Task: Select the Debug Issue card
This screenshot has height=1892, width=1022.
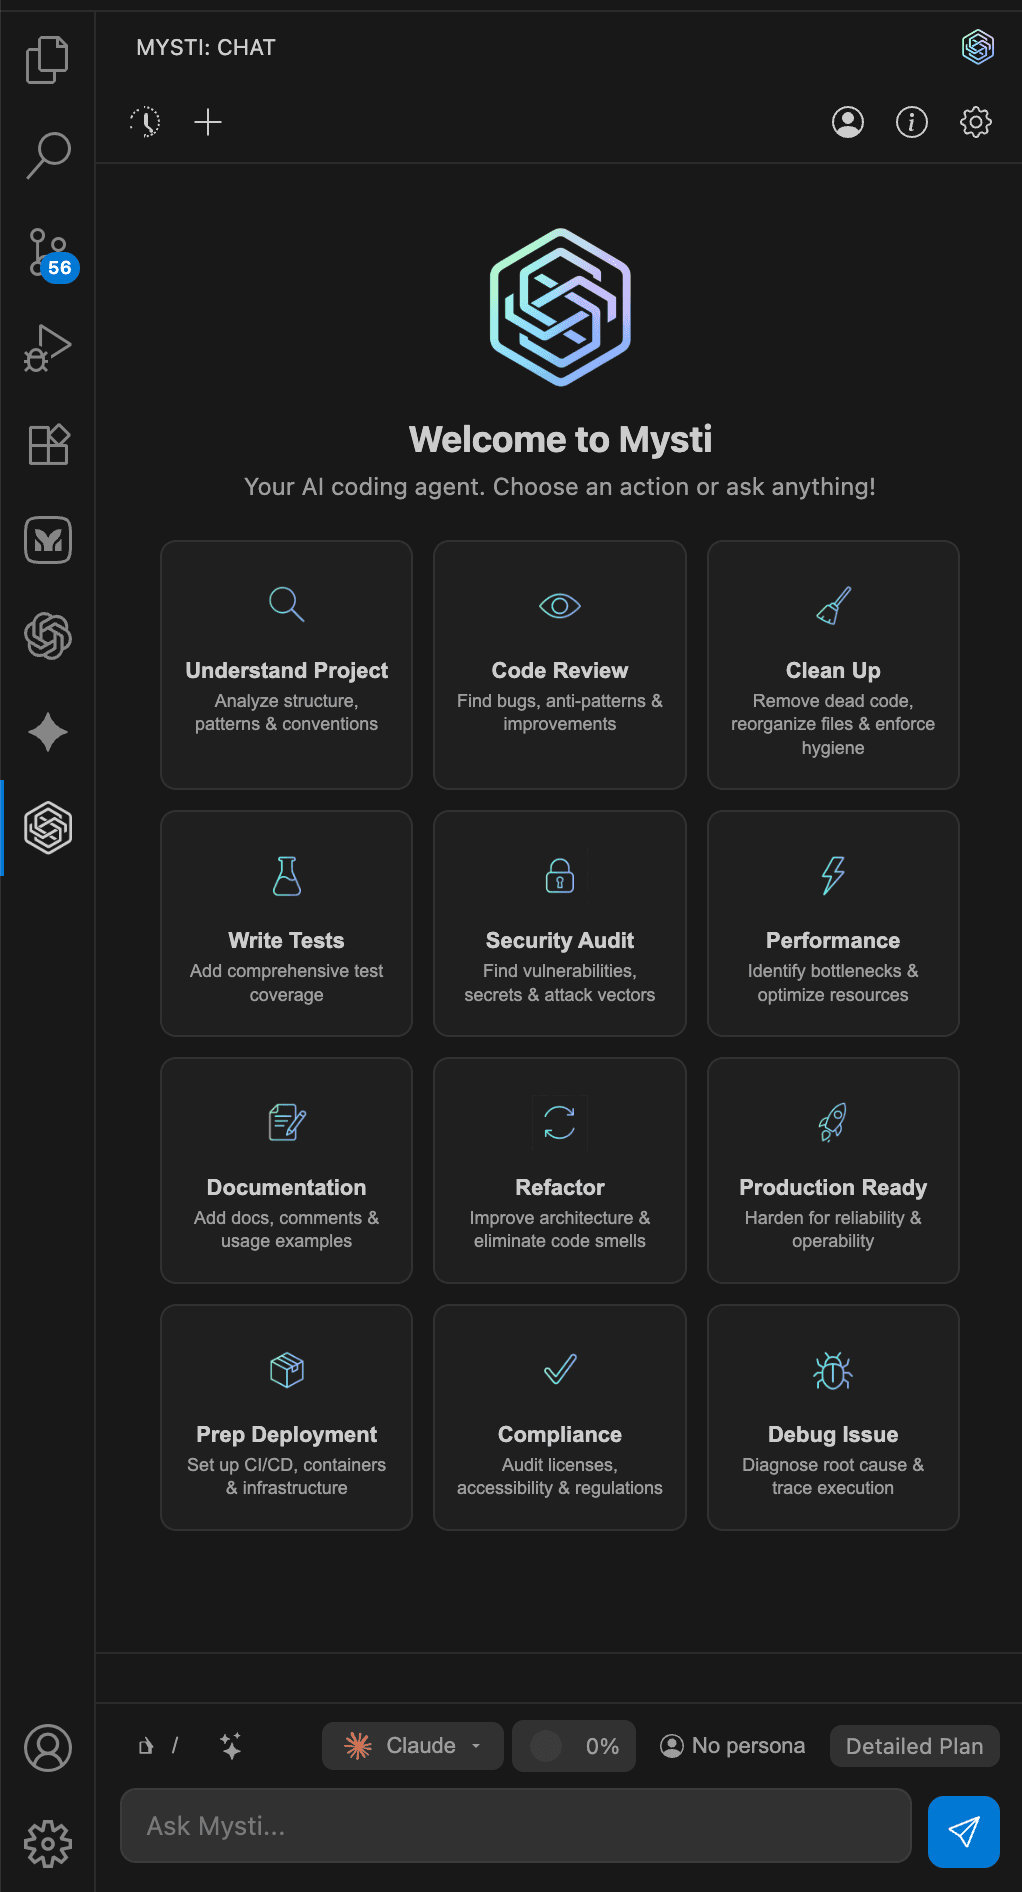Action: pyautogui.click(x=833, y=1417)
